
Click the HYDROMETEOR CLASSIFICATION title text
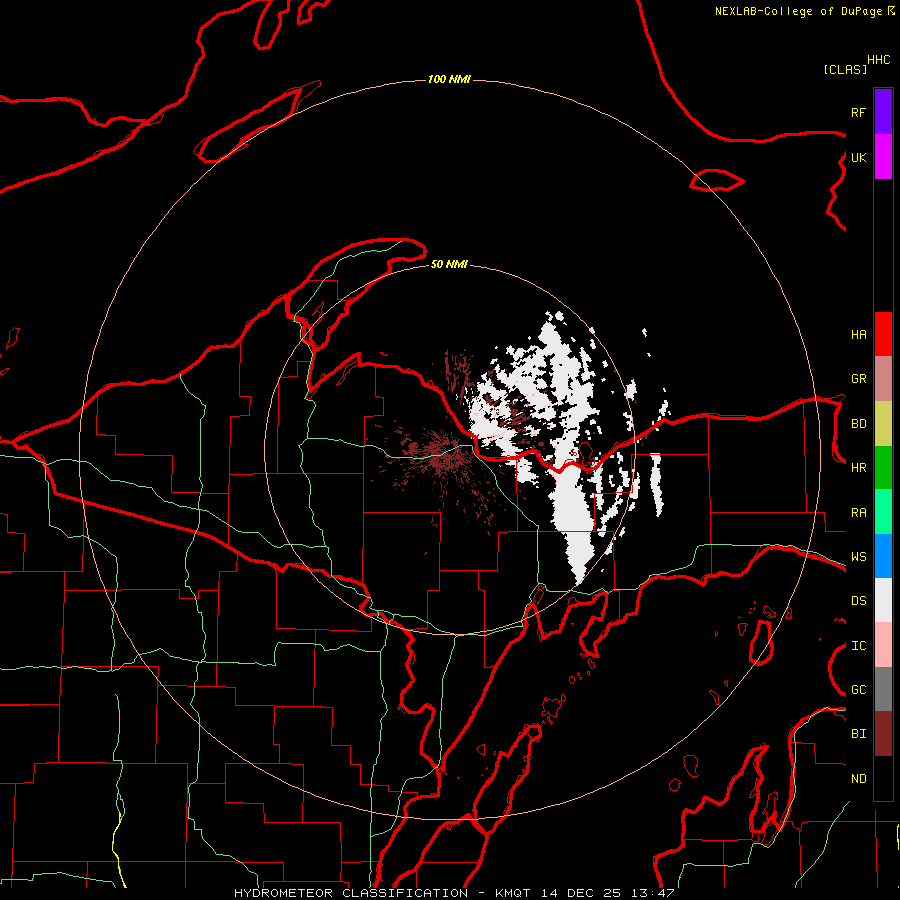point(350,893)
